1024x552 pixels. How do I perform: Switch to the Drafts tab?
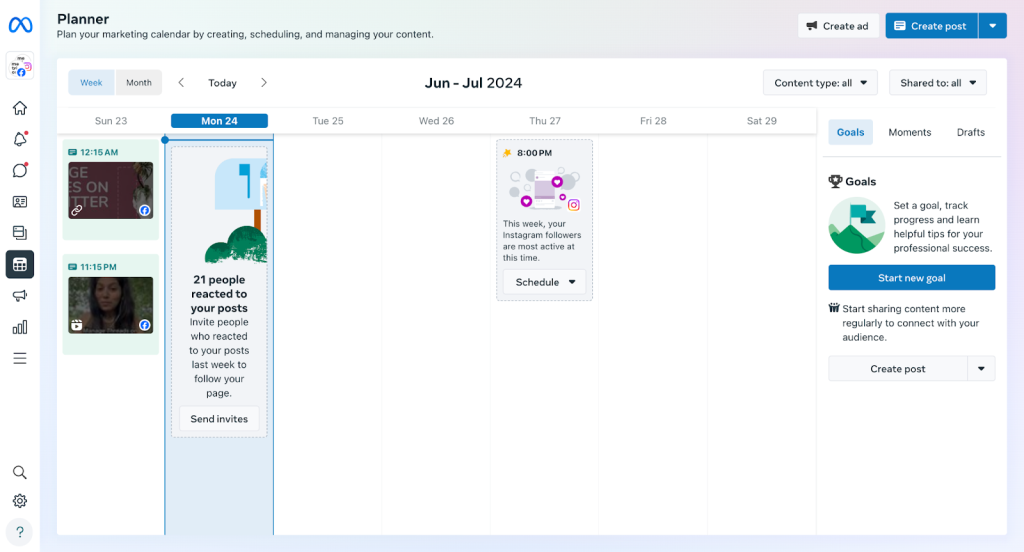(x=970, y=132)
